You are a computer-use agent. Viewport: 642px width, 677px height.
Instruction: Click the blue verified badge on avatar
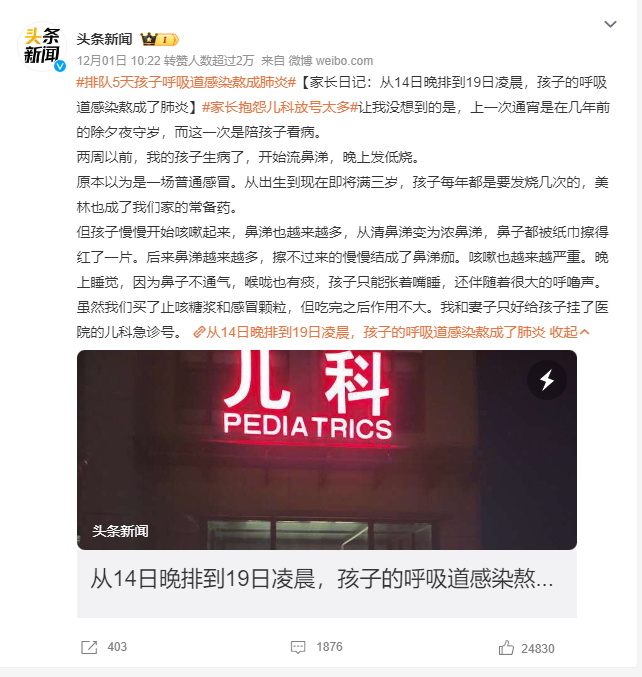click(60, 66)
